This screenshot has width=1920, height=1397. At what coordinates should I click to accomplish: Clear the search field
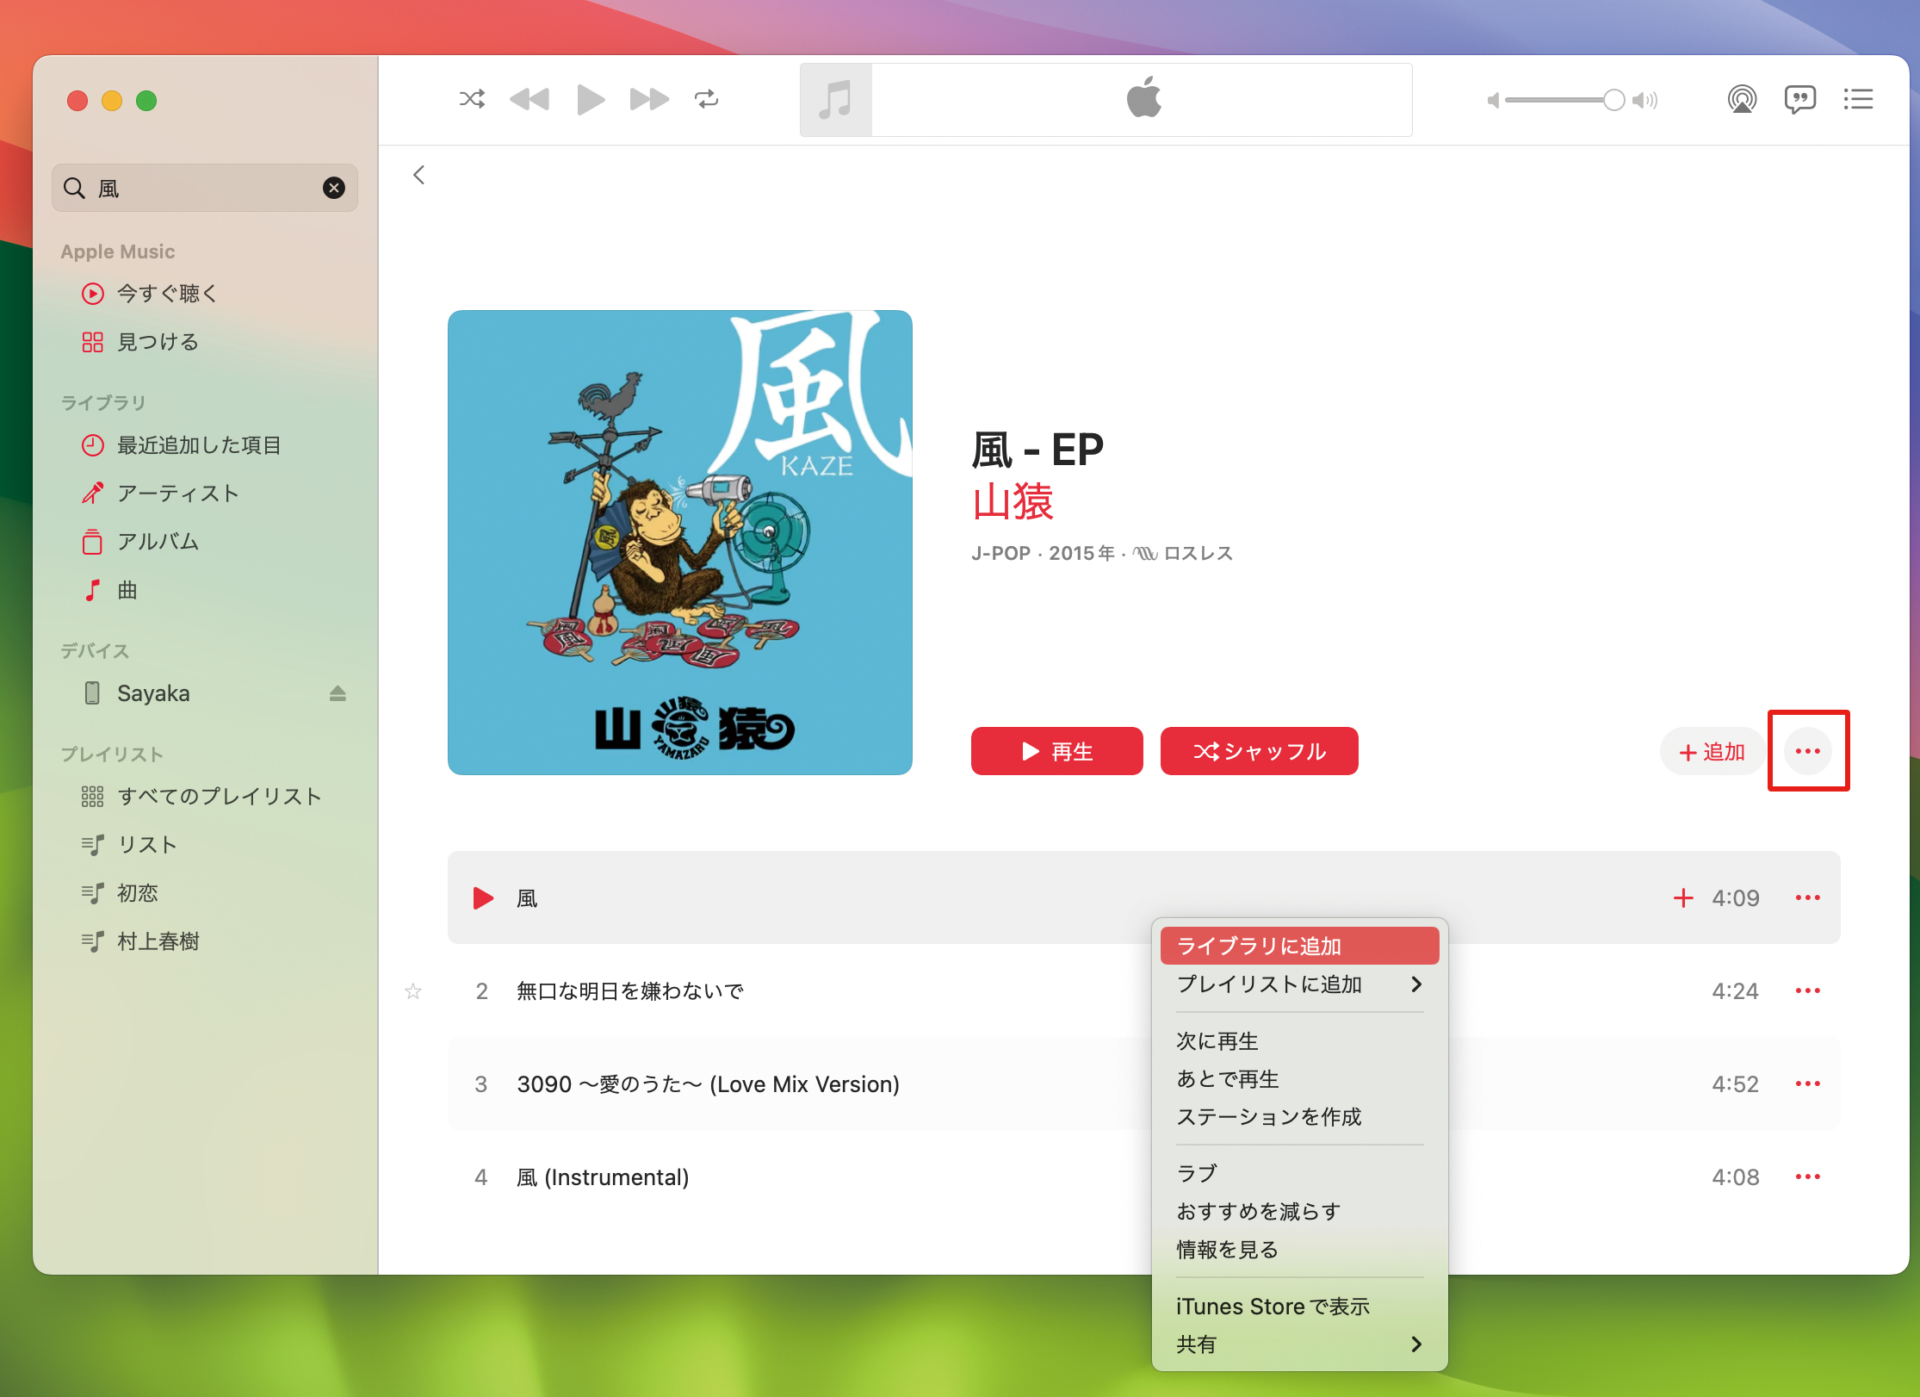coord(334,188)
